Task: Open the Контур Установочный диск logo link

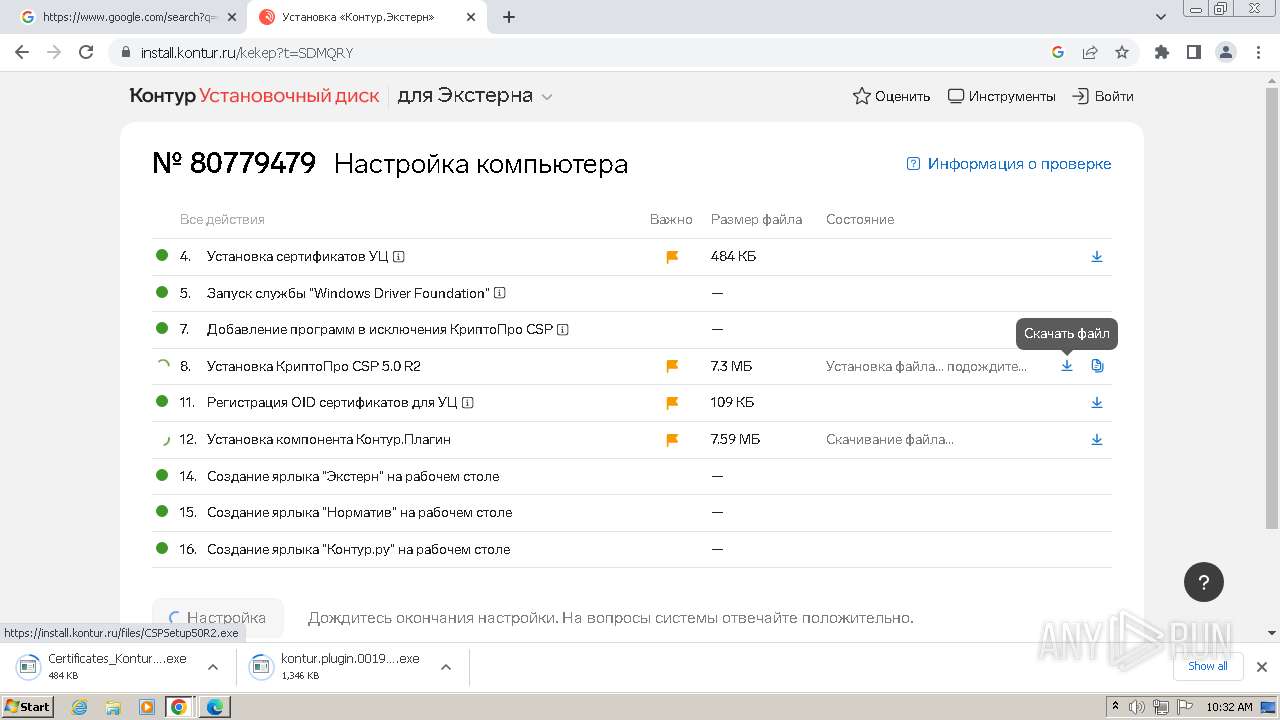Action: (x=254, y=96)
